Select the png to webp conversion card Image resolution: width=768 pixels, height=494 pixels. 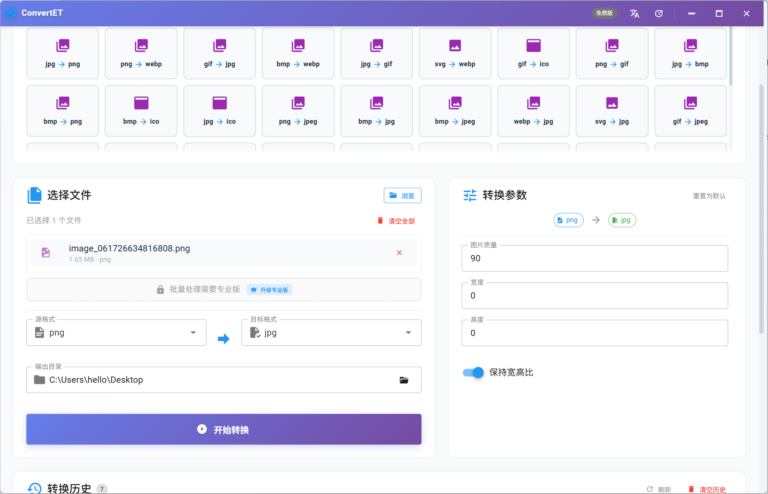coord(141,53)
